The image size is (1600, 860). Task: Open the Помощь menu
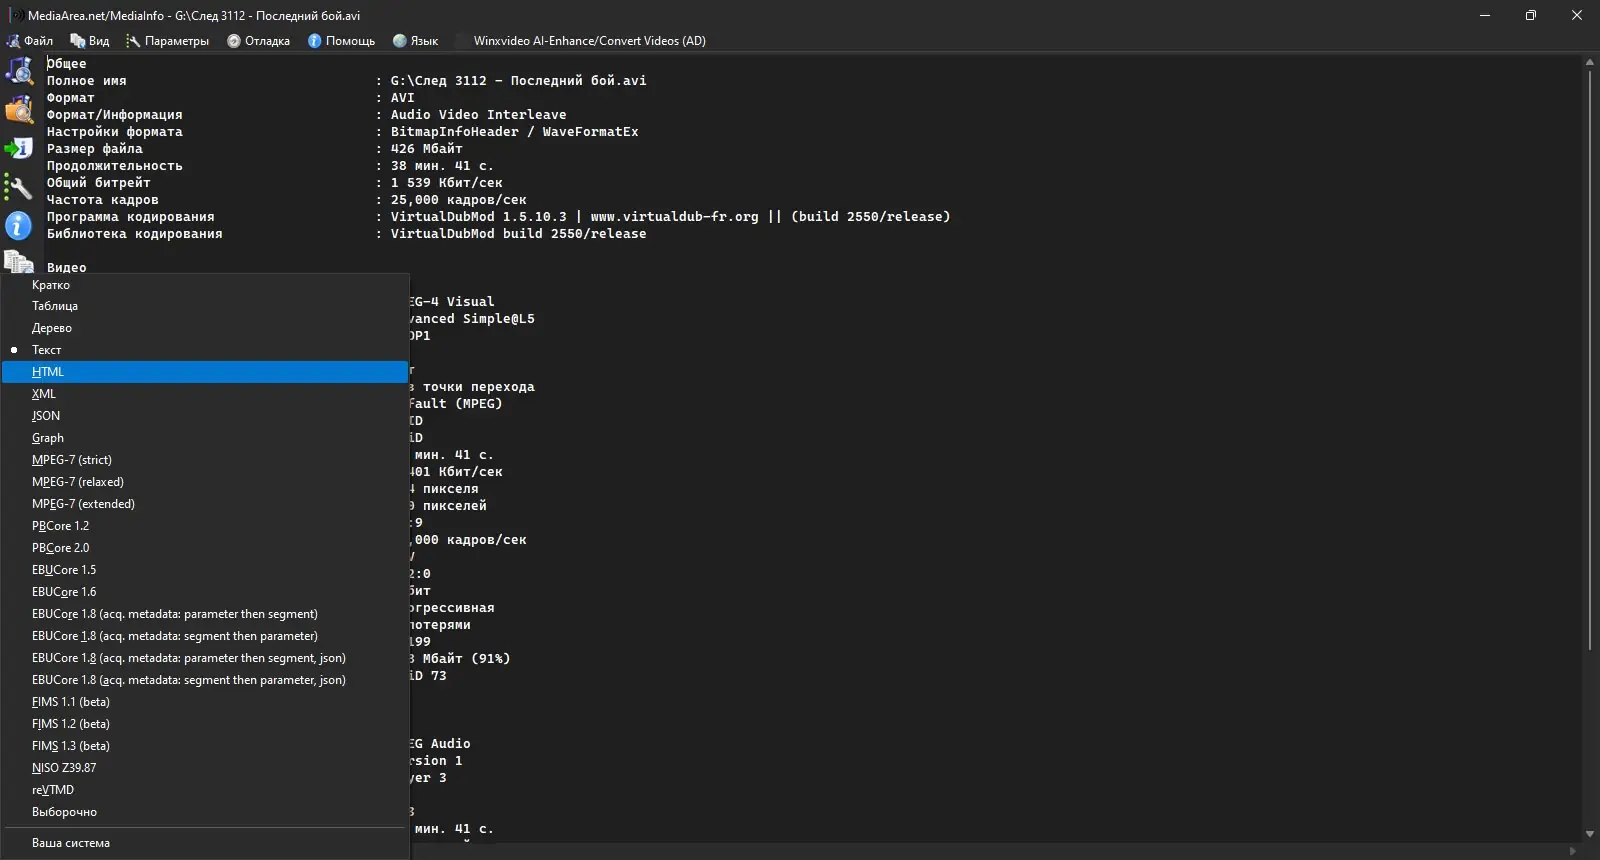pos(342,41)
